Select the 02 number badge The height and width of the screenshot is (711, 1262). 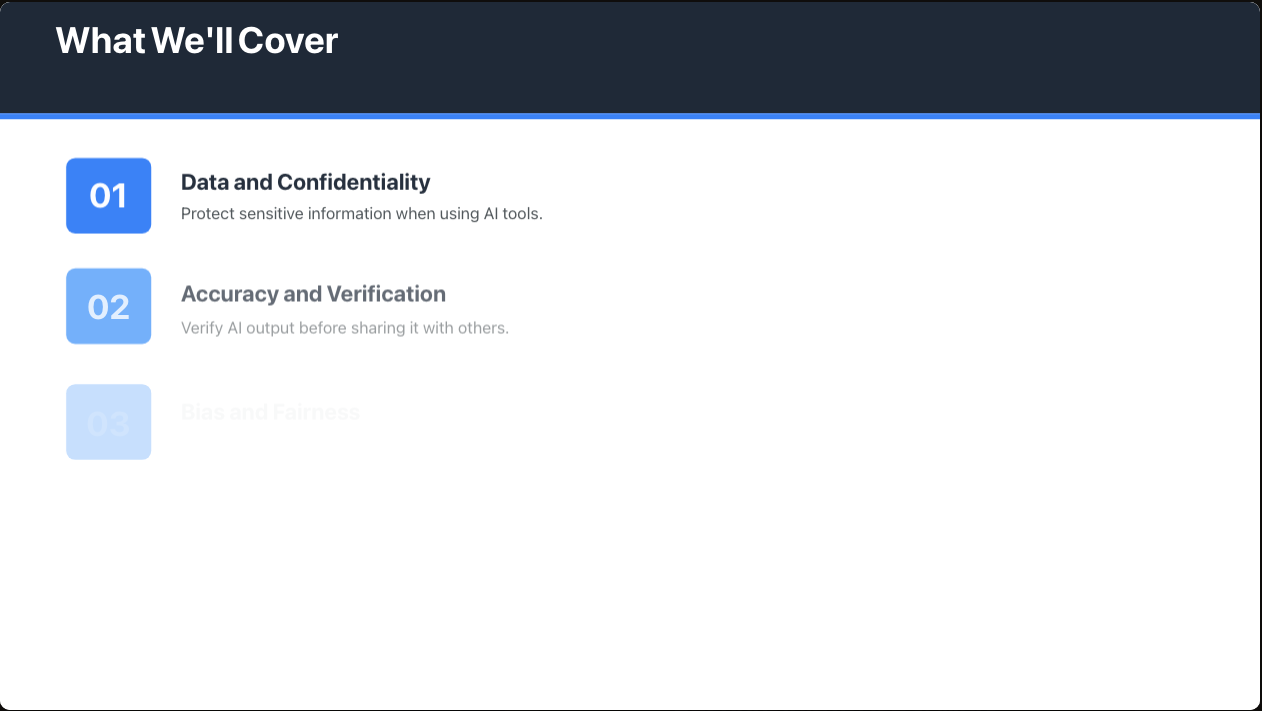(108, 306)
